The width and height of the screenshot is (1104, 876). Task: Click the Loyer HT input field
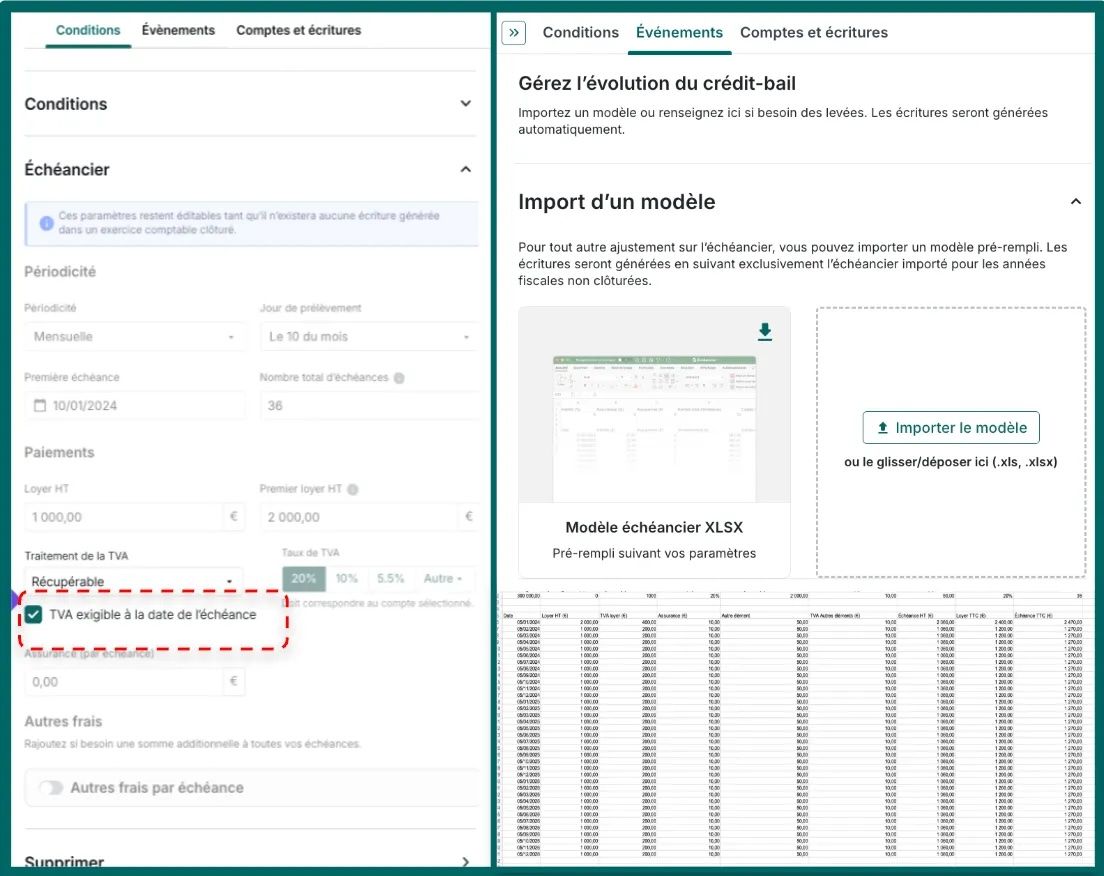click(122, 517)
